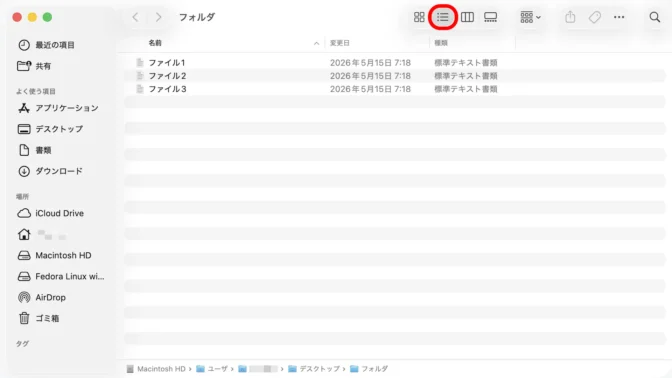
Task: Close the window with the red button
Action: [17, 17]
